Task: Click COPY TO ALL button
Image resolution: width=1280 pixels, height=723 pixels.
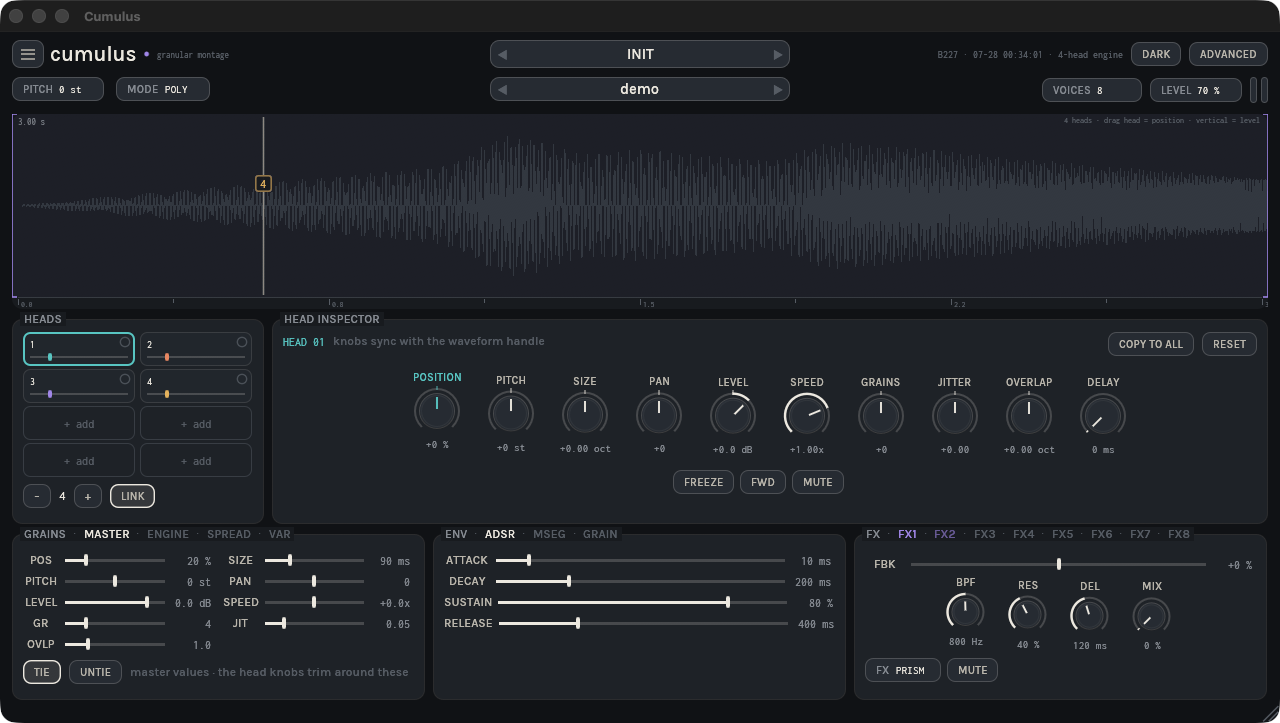Action: click(1150, 344)
